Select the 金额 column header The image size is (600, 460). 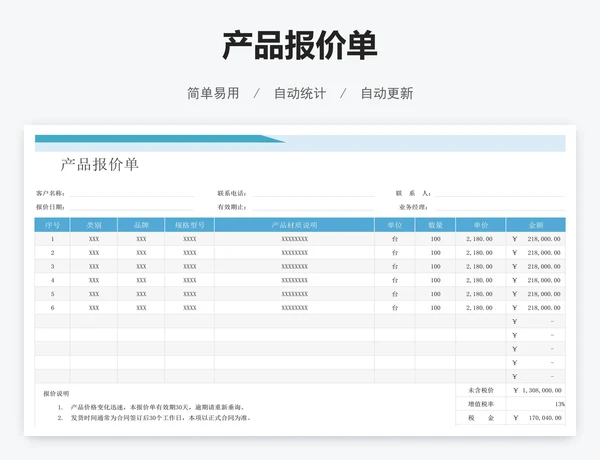(x=536, y=225)
